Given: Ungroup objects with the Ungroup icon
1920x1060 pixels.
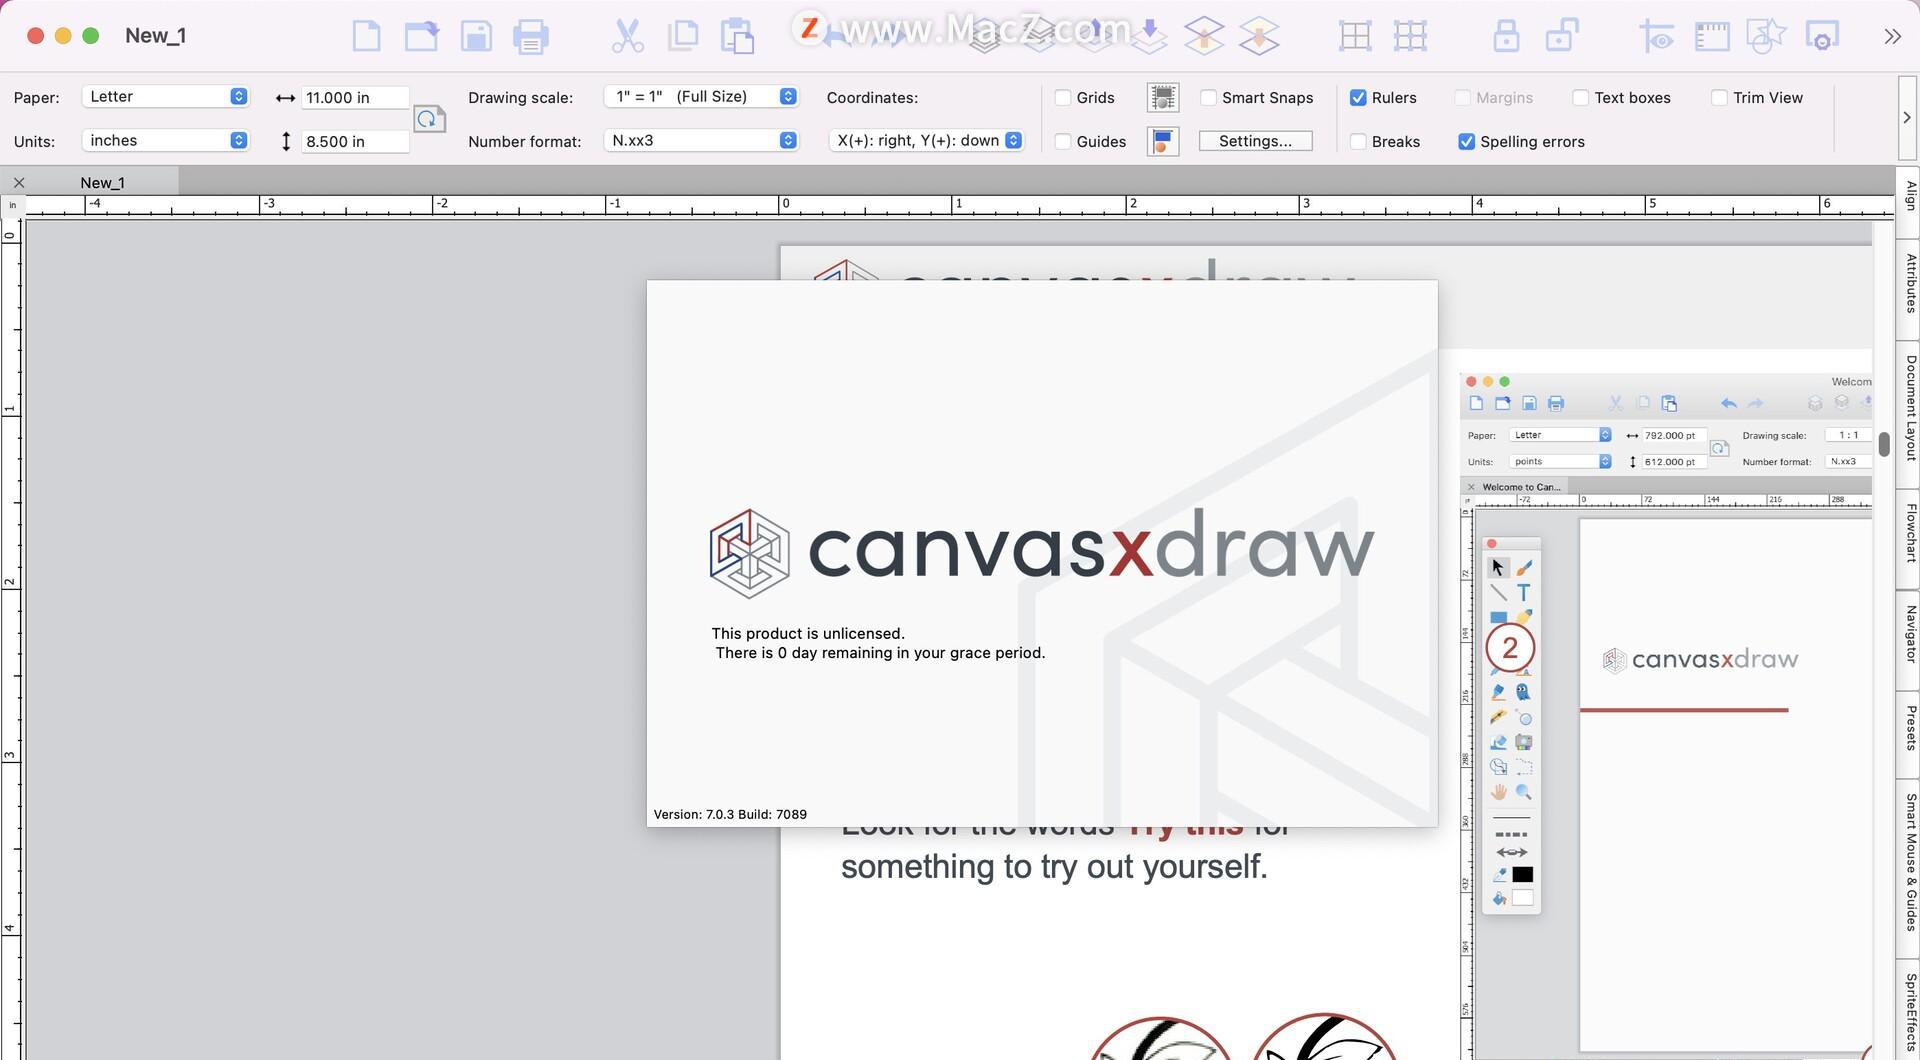Looking at the screenshot, I should (1410, 36).
